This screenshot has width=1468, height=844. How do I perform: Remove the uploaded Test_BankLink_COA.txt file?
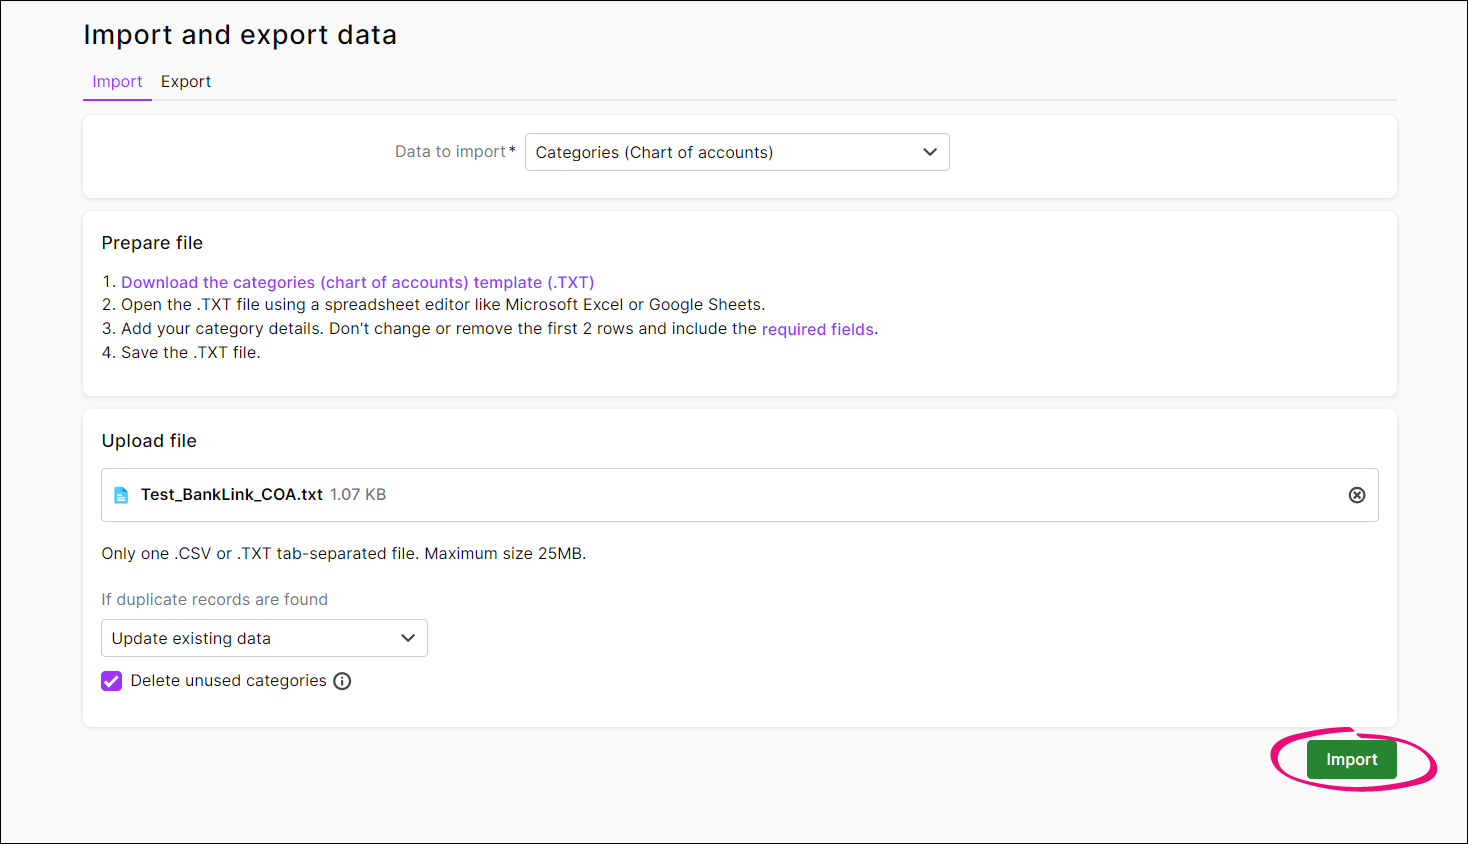[x=1356, y=495]
